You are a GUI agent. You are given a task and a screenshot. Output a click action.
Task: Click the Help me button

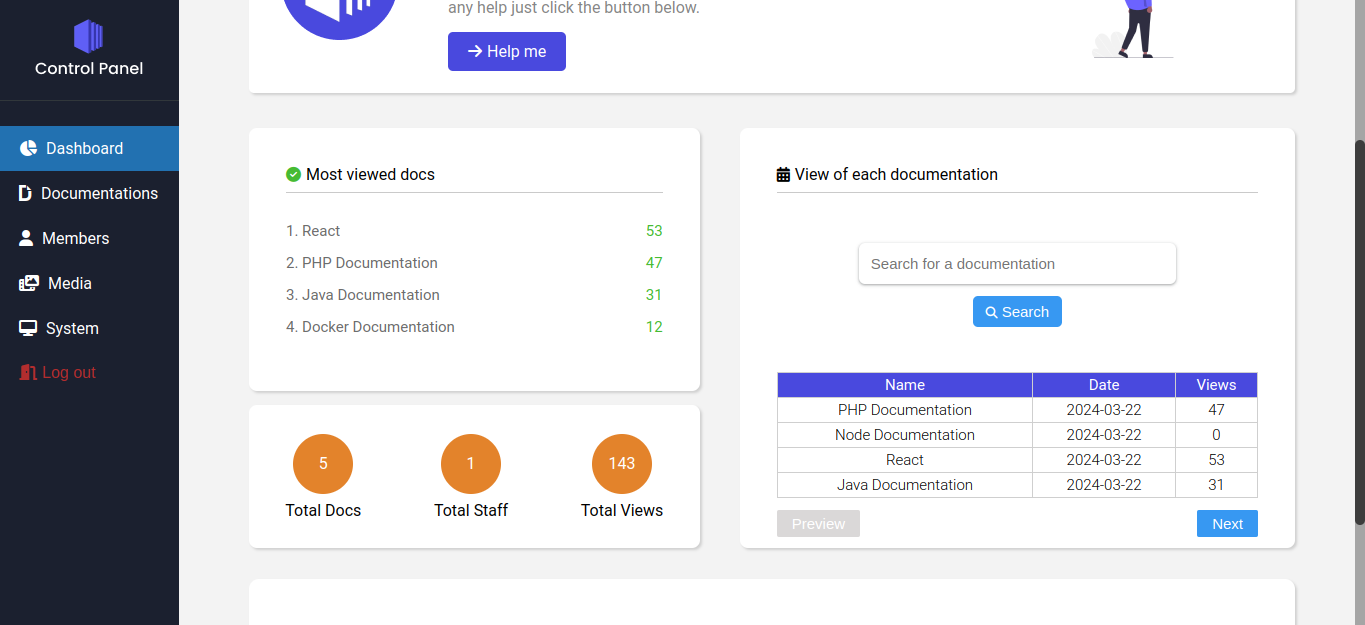(x=507, y=51)
